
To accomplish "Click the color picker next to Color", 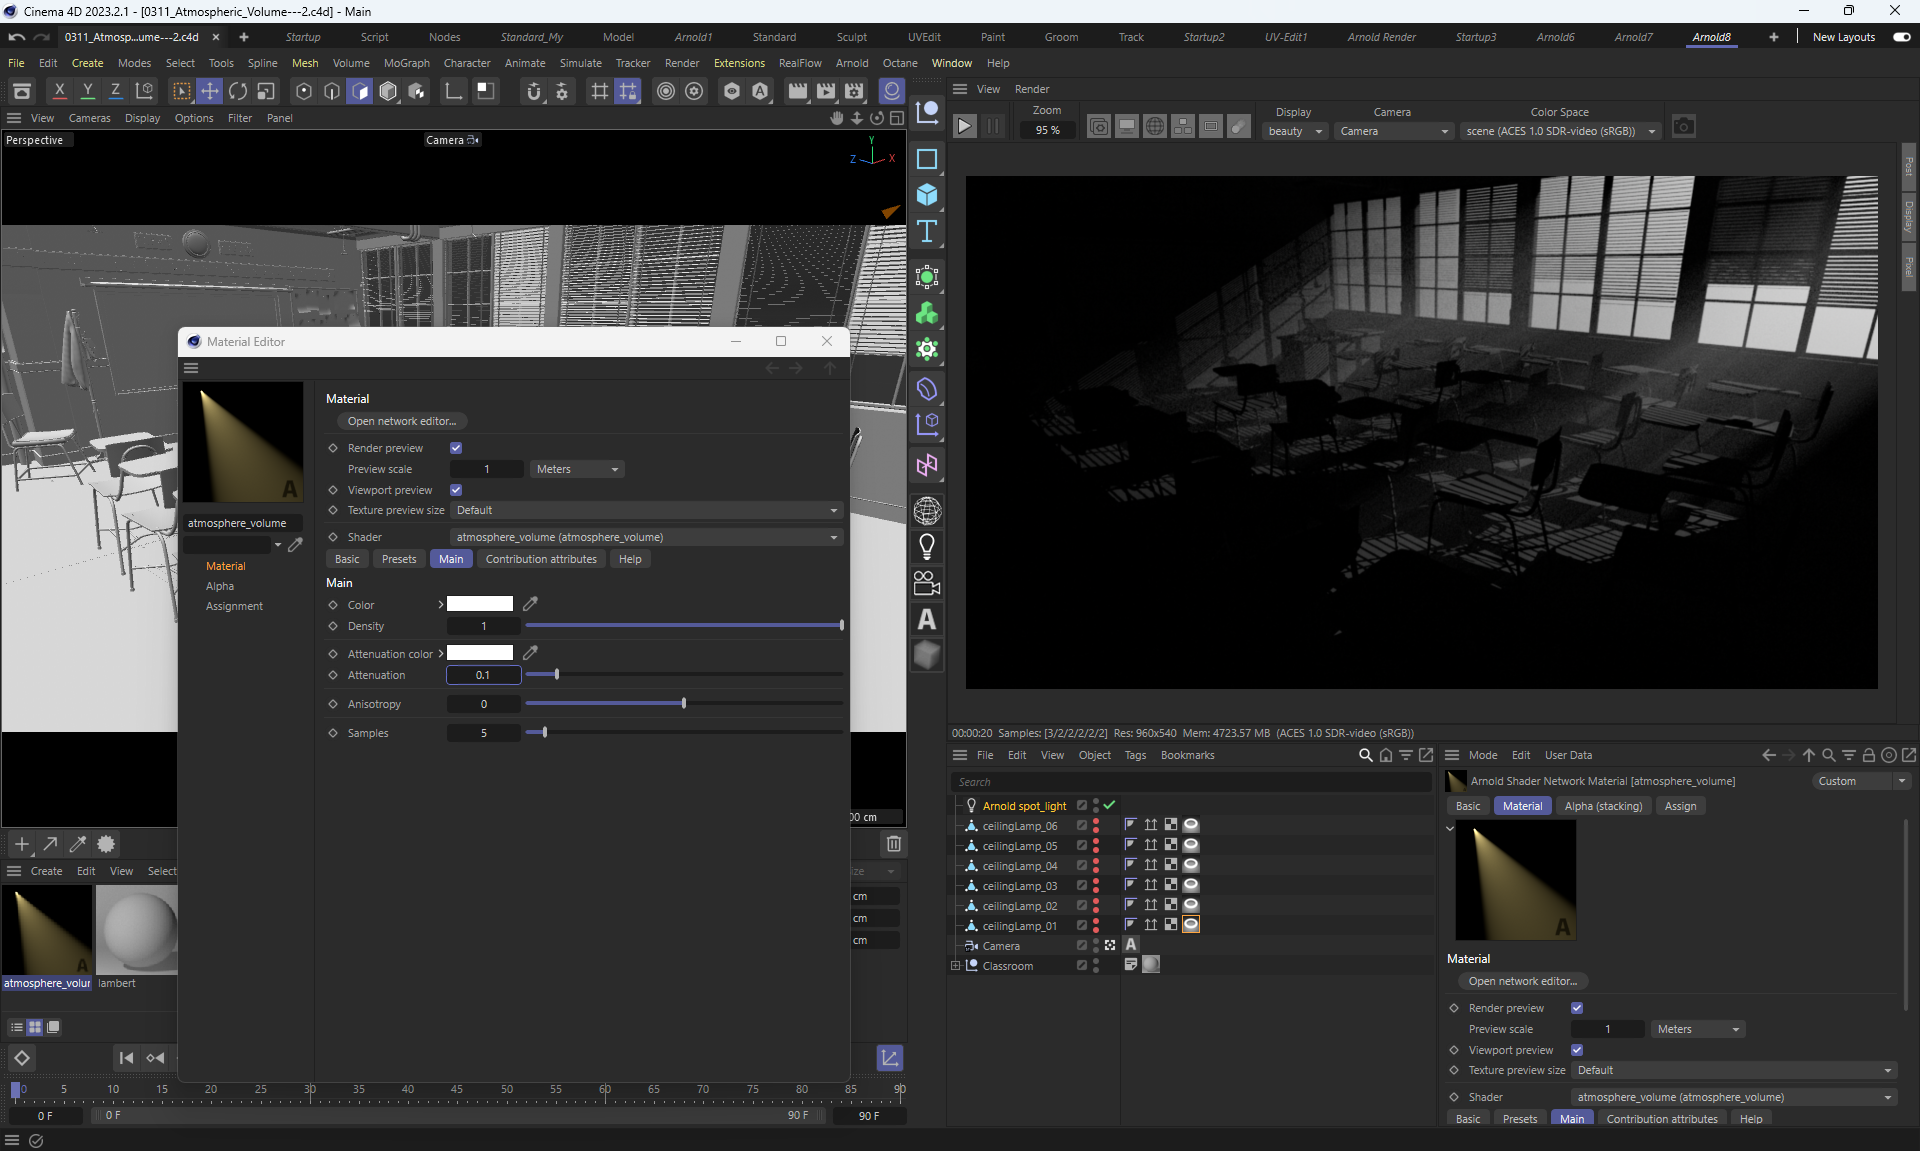I will [x=531, y=604].
